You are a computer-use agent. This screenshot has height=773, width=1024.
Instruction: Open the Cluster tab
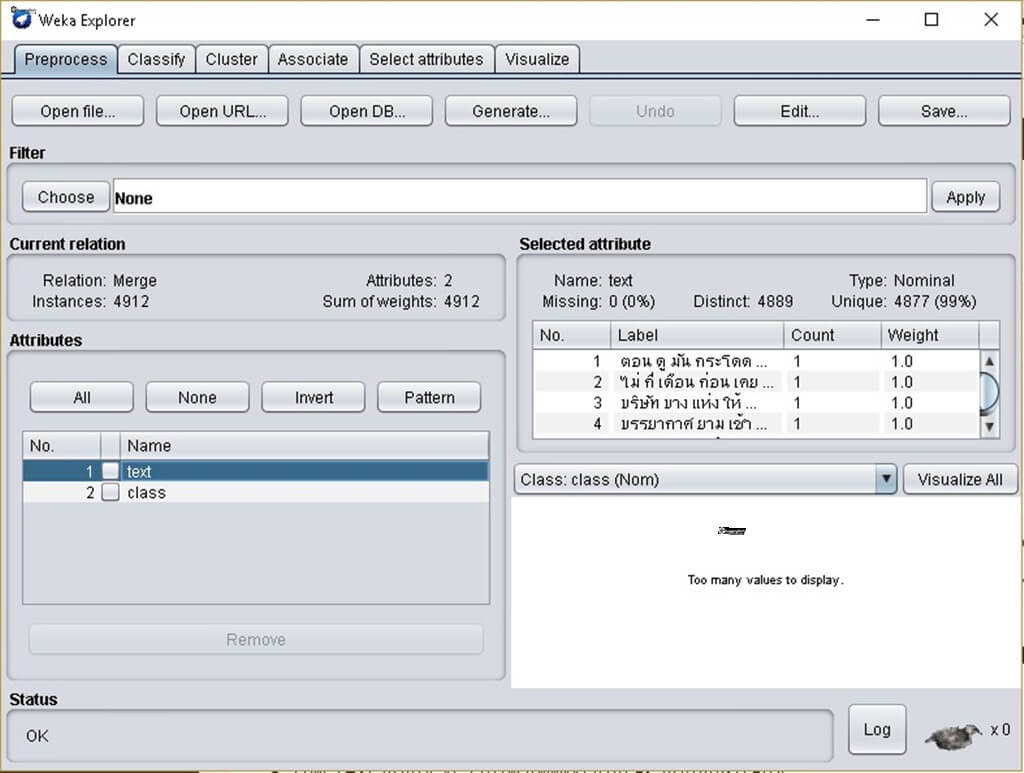click(231, 59)
